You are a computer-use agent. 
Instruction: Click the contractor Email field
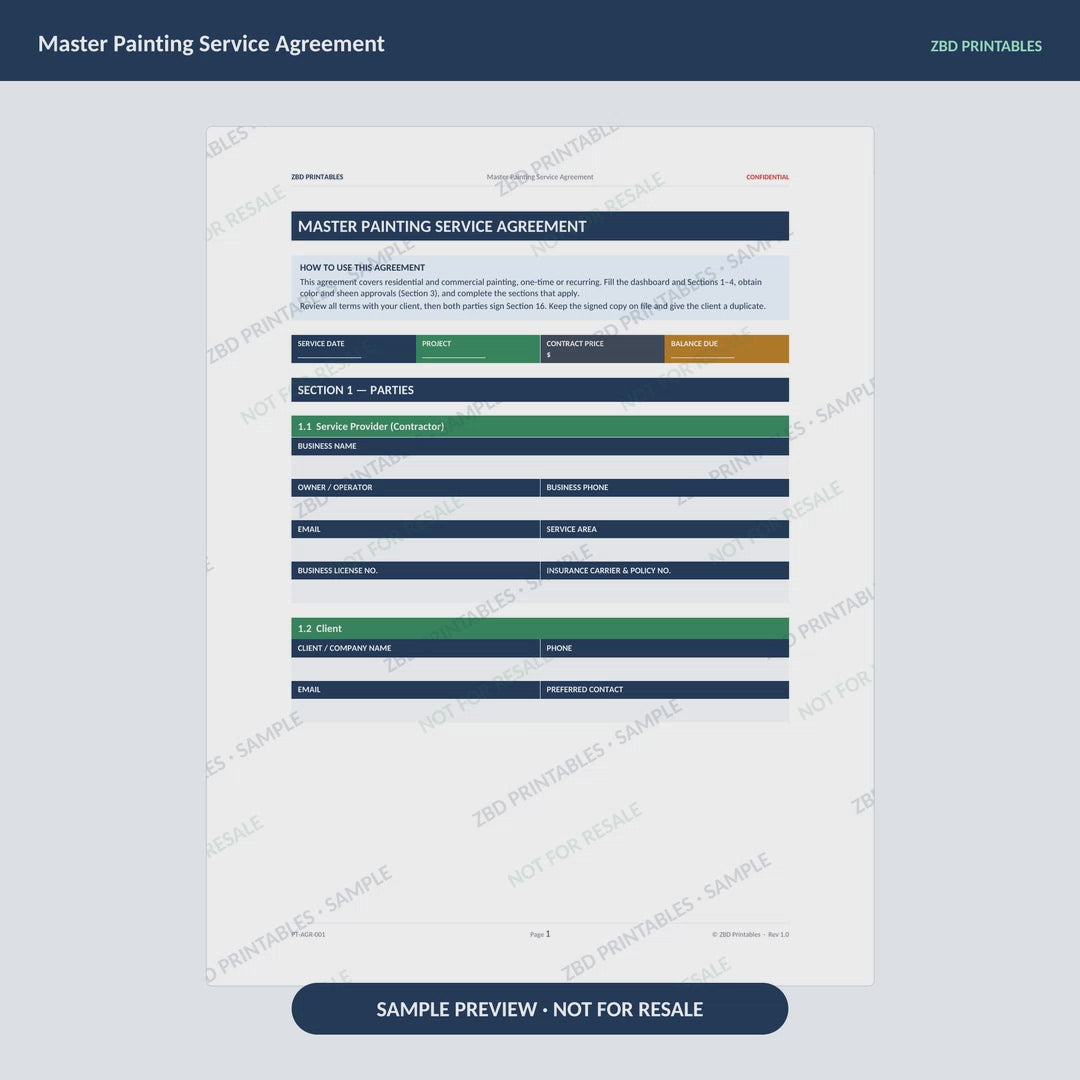pos(415,550)
